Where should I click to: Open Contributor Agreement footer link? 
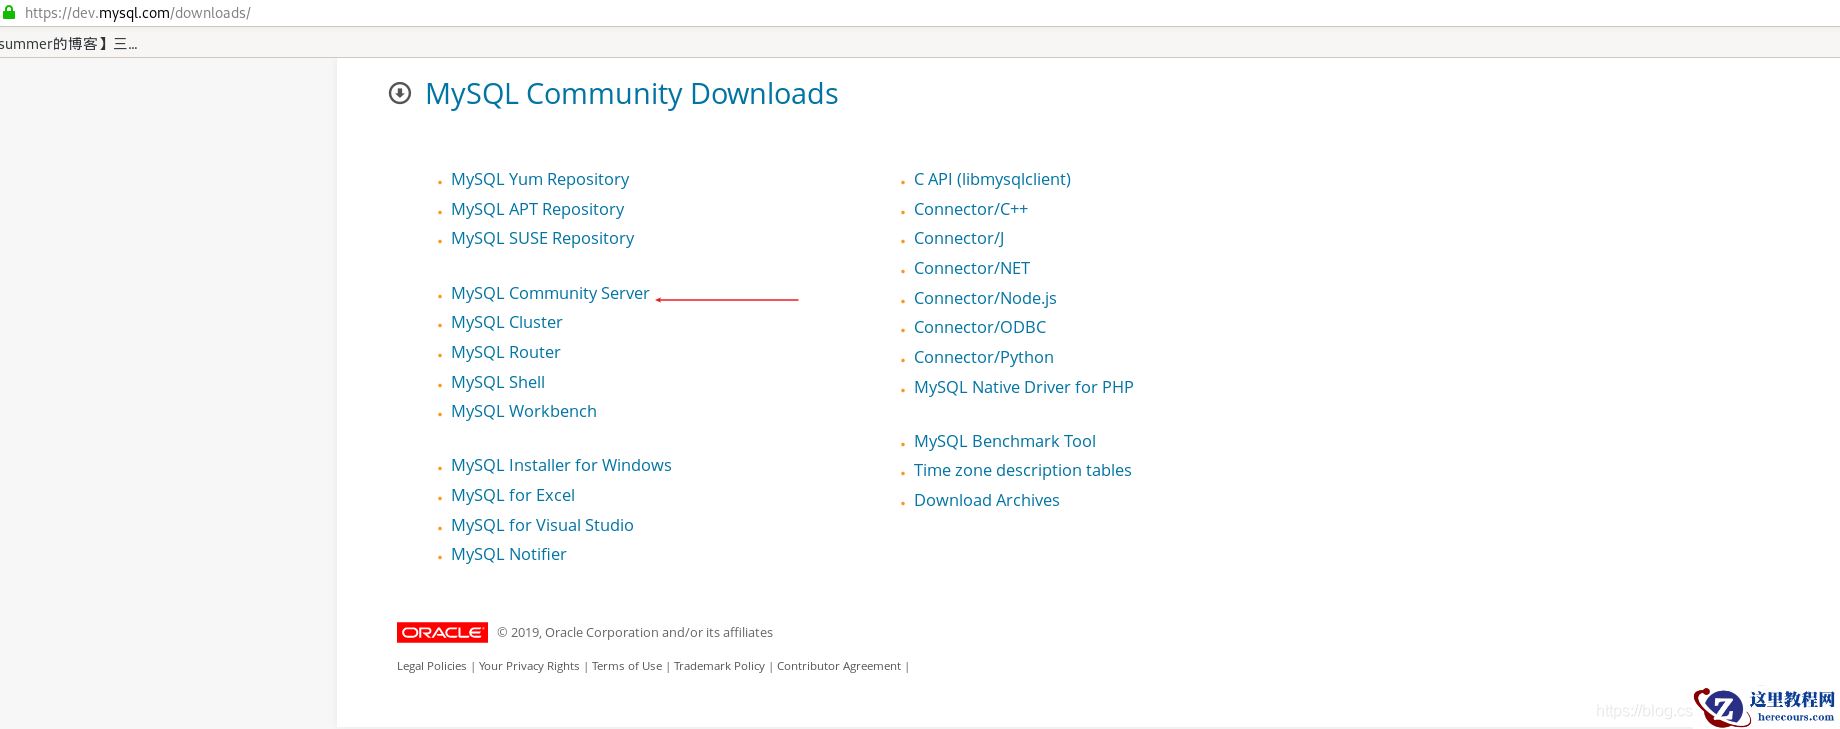pos(839,666)
